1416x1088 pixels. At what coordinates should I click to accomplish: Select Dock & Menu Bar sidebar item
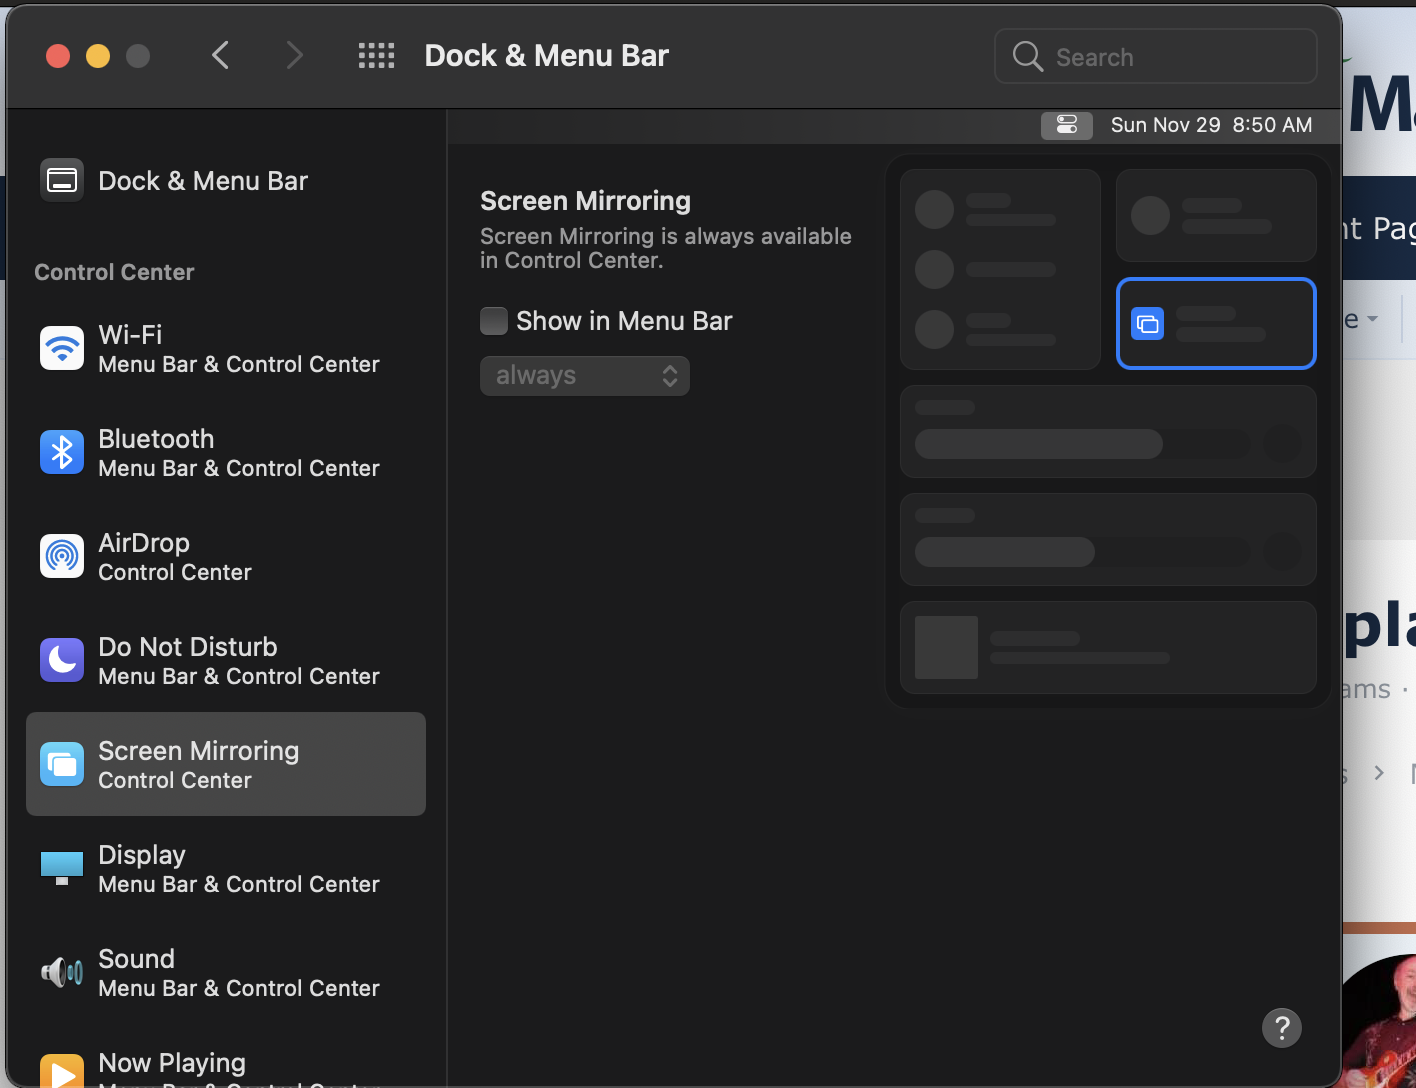203,181
